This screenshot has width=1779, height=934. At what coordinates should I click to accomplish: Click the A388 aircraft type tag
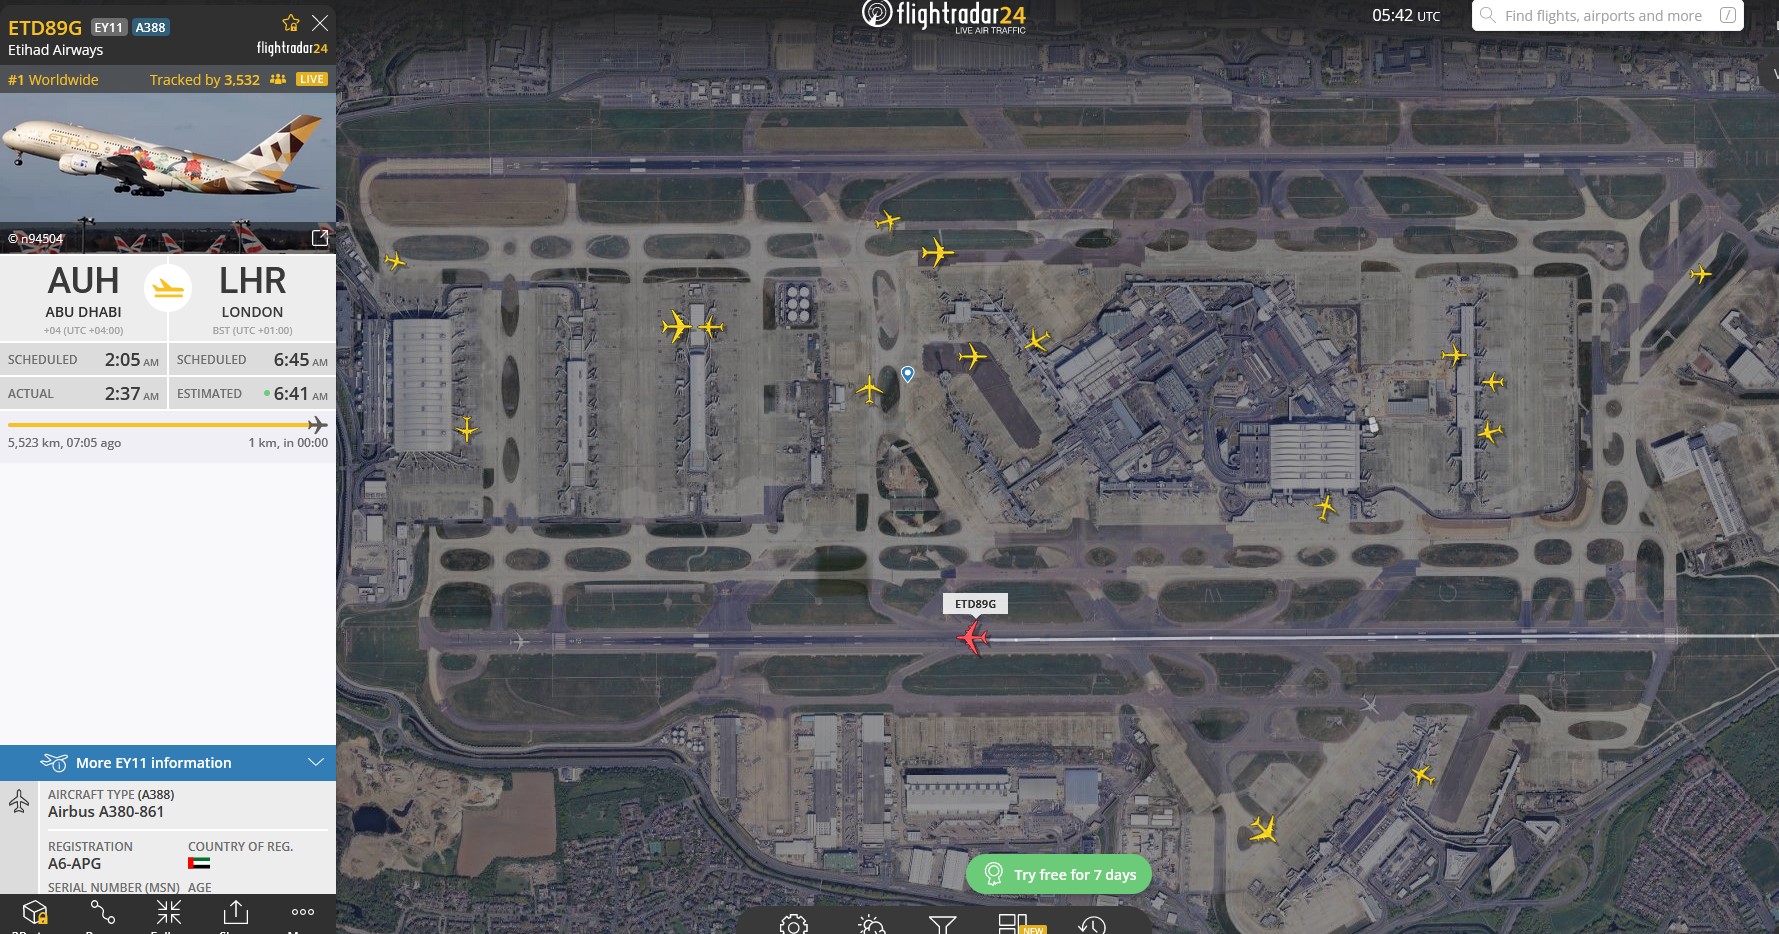(151, 27)
